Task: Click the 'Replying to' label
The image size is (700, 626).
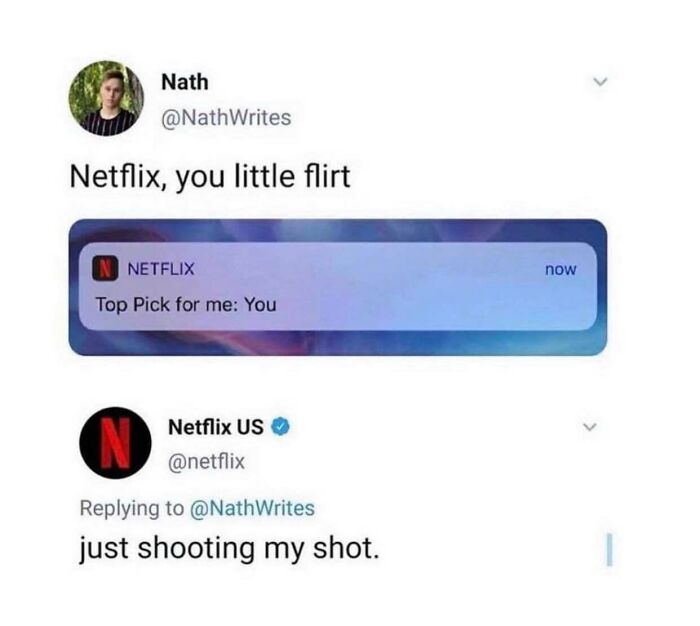Action: pyautogui.click(x=132, y=509)
